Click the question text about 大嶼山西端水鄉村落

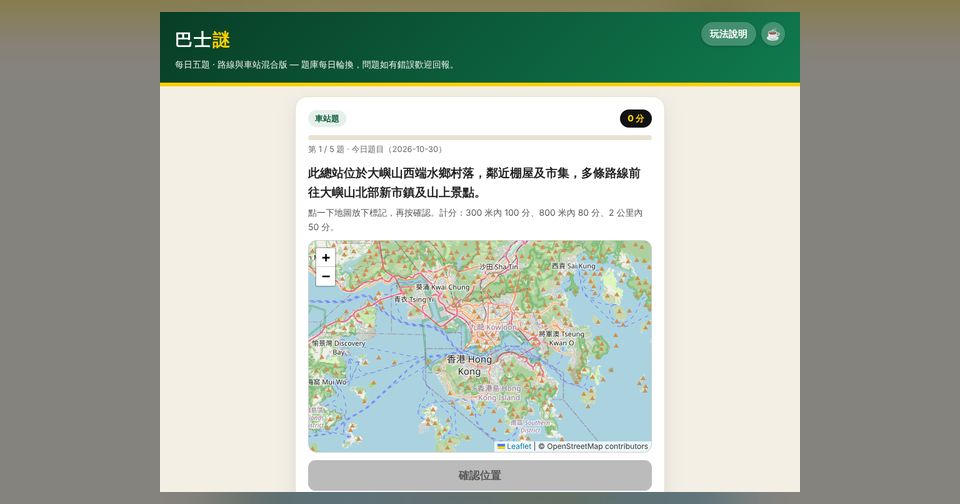(x=474, y=182)
